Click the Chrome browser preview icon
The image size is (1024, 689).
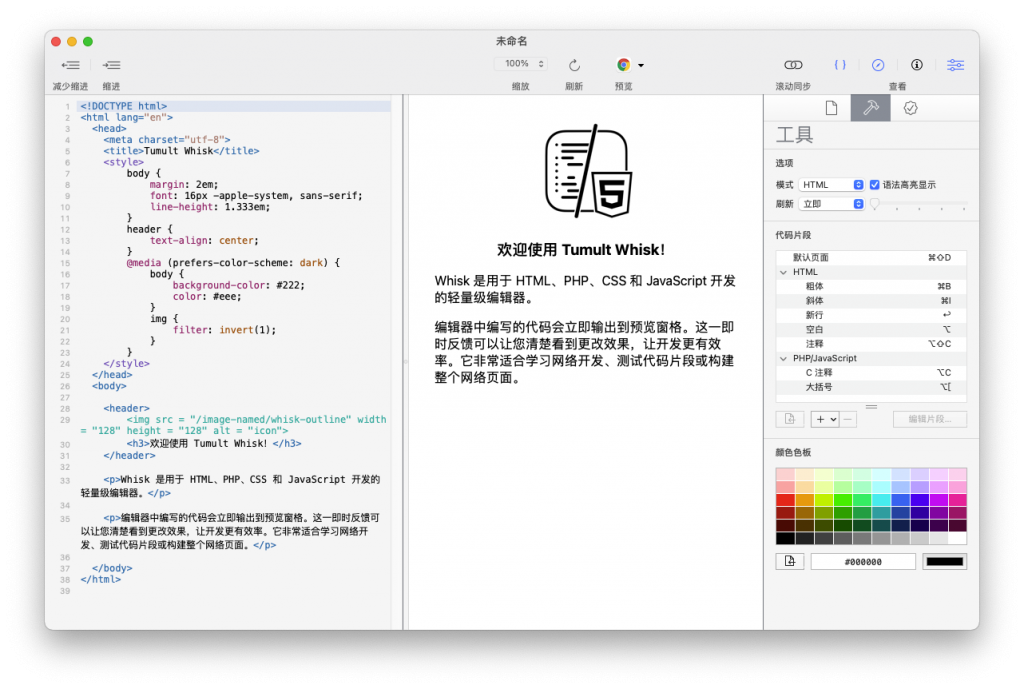pyautogui.click(x=624, y=65)
